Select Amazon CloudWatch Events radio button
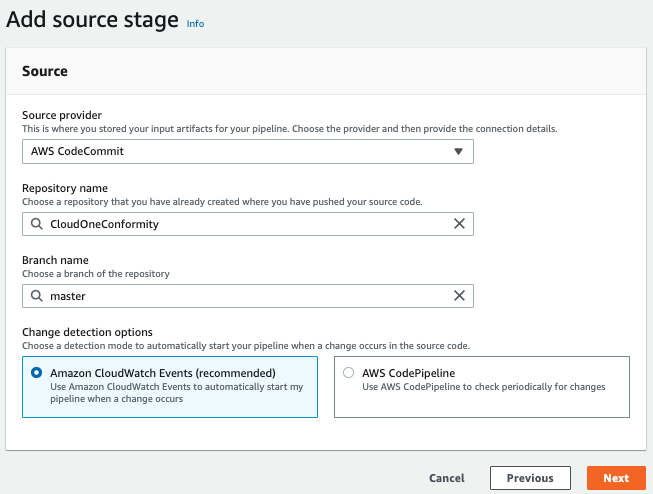 (37, 372)
